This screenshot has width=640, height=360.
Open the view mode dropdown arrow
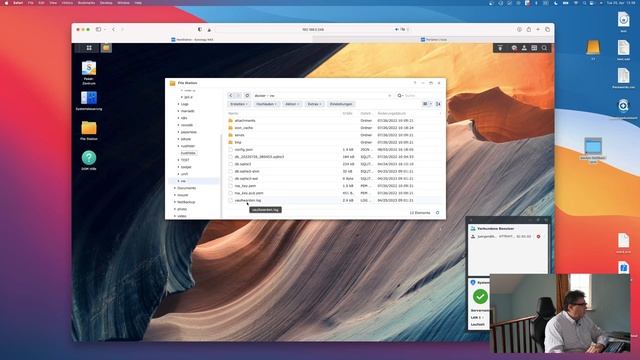coord(430,104)
